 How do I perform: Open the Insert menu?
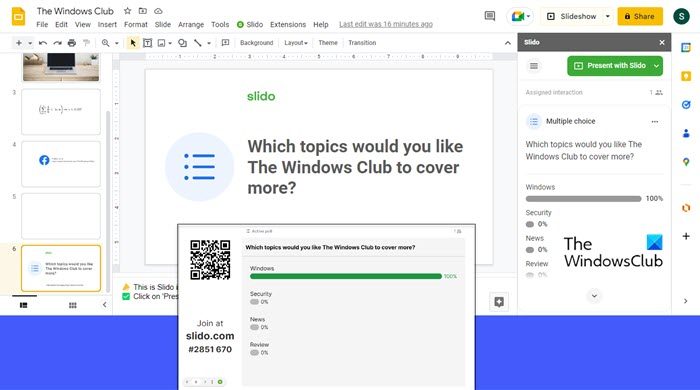[x=107, y=25]
